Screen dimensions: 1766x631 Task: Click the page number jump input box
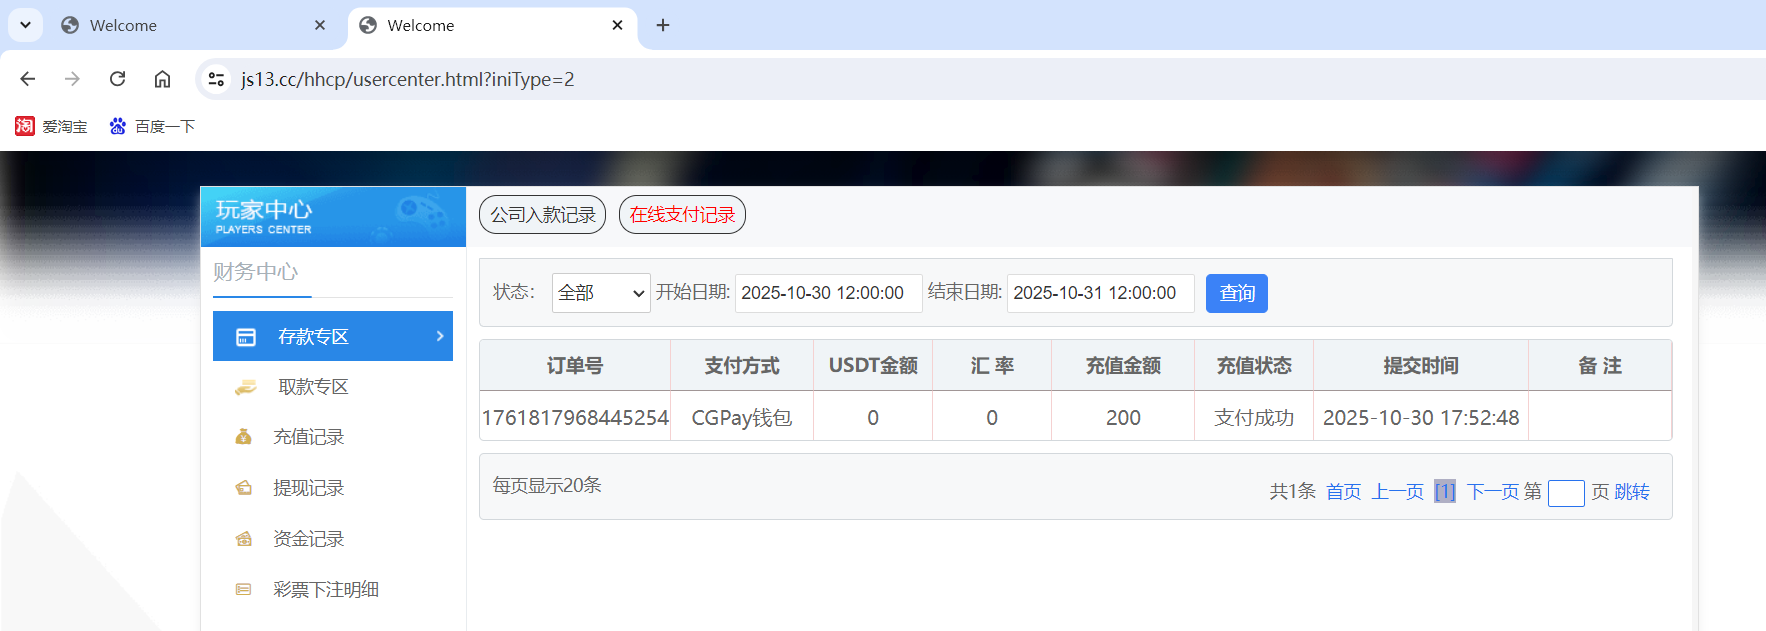pos(1566,493)
